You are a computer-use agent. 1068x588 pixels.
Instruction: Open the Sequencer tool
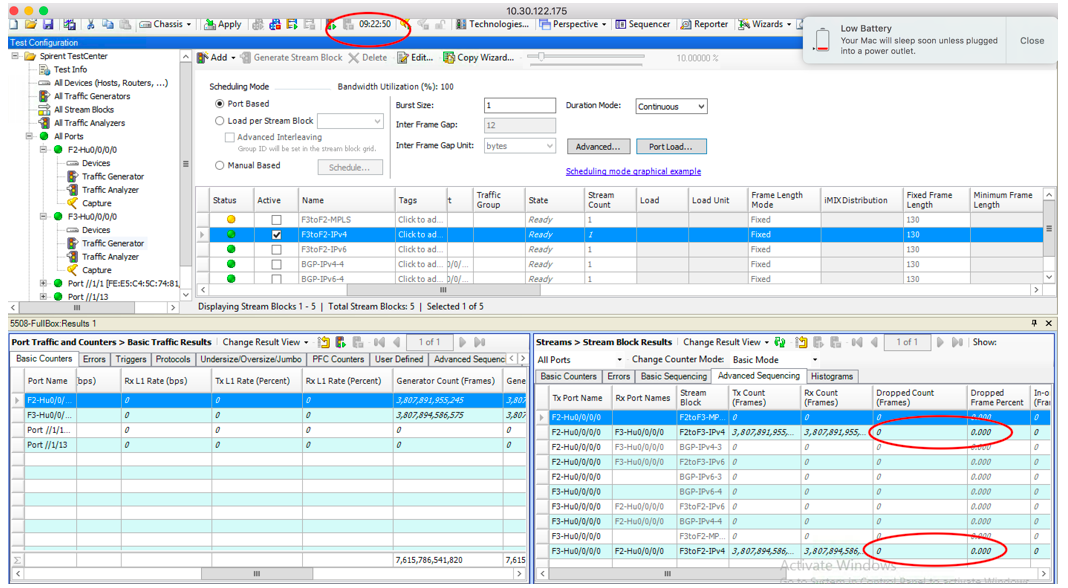point(642,24)
